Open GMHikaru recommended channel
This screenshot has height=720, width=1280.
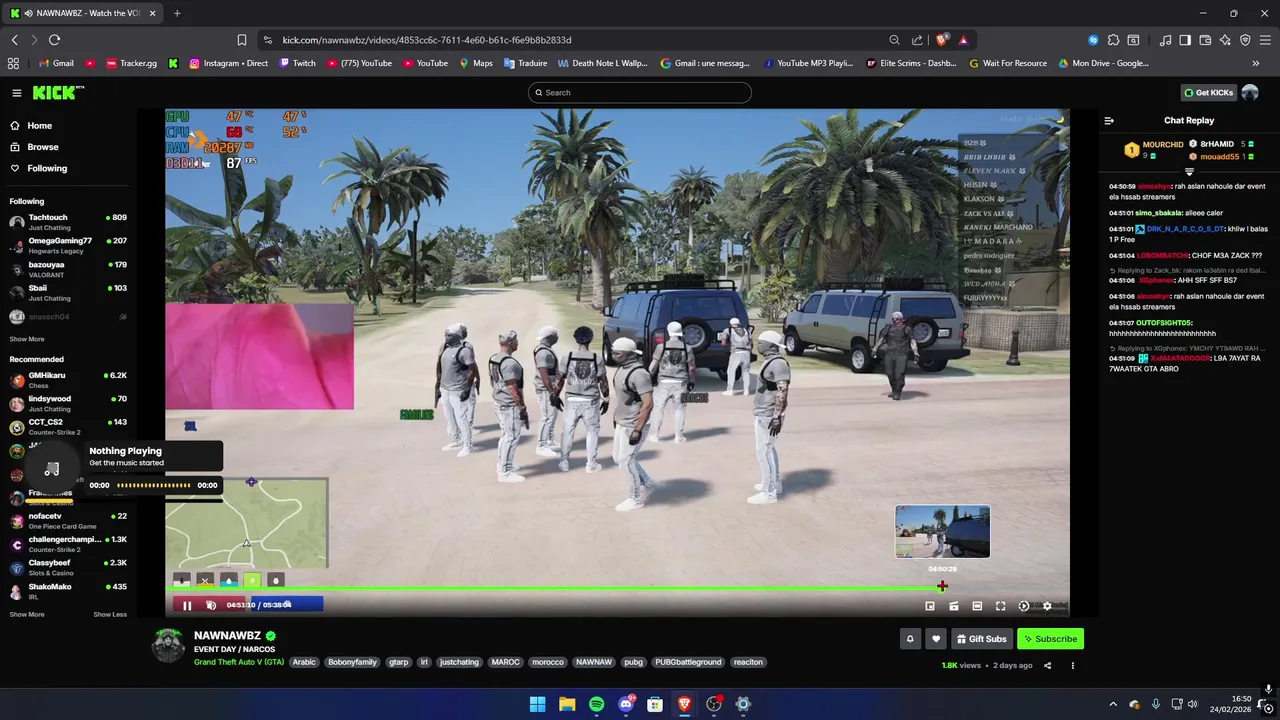pyautogui.click(x=68, y=379)
